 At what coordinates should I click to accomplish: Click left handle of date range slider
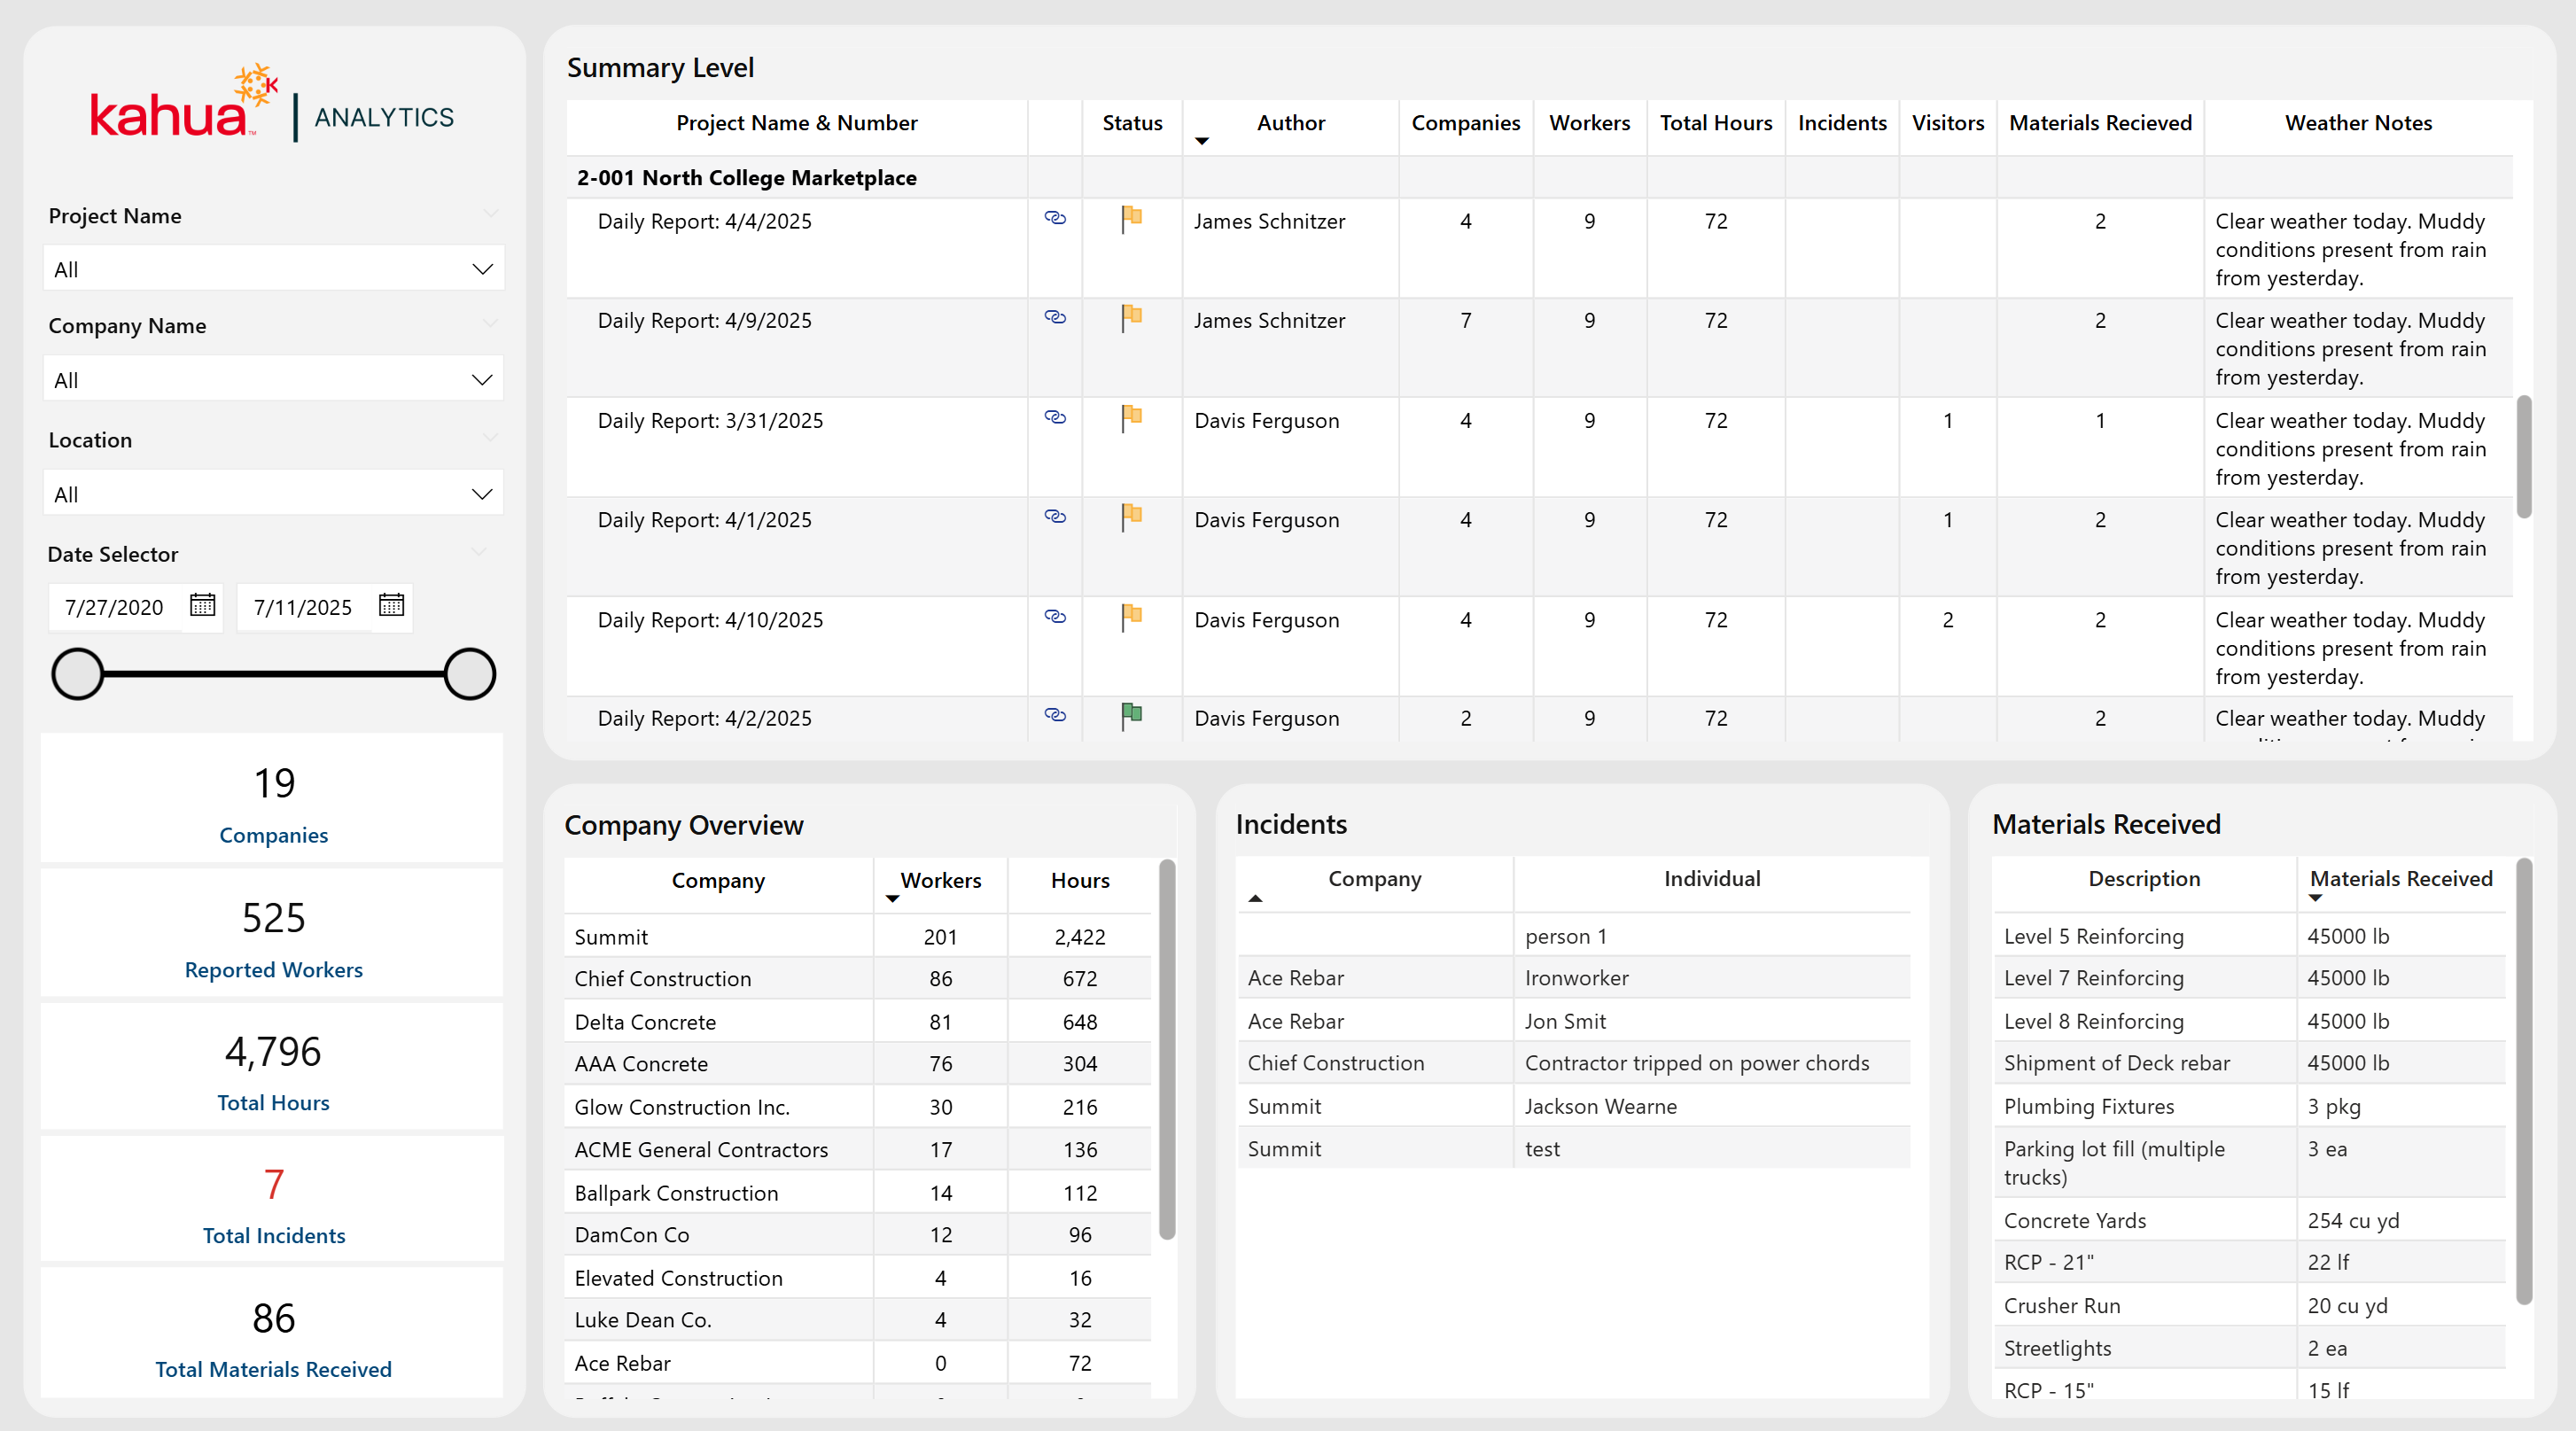pyautogui.click(x=78, y=674)
